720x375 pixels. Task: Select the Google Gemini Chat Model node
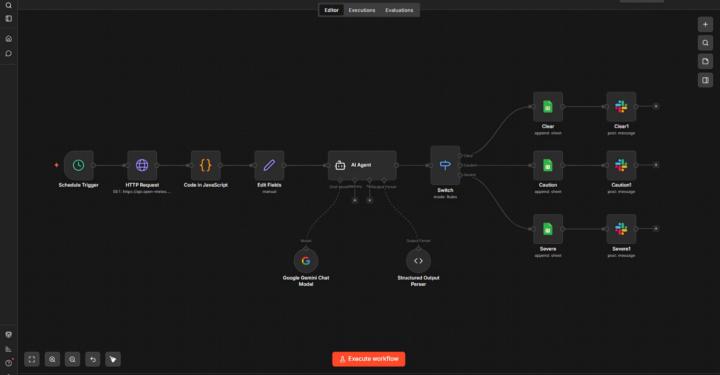point(306,261)
